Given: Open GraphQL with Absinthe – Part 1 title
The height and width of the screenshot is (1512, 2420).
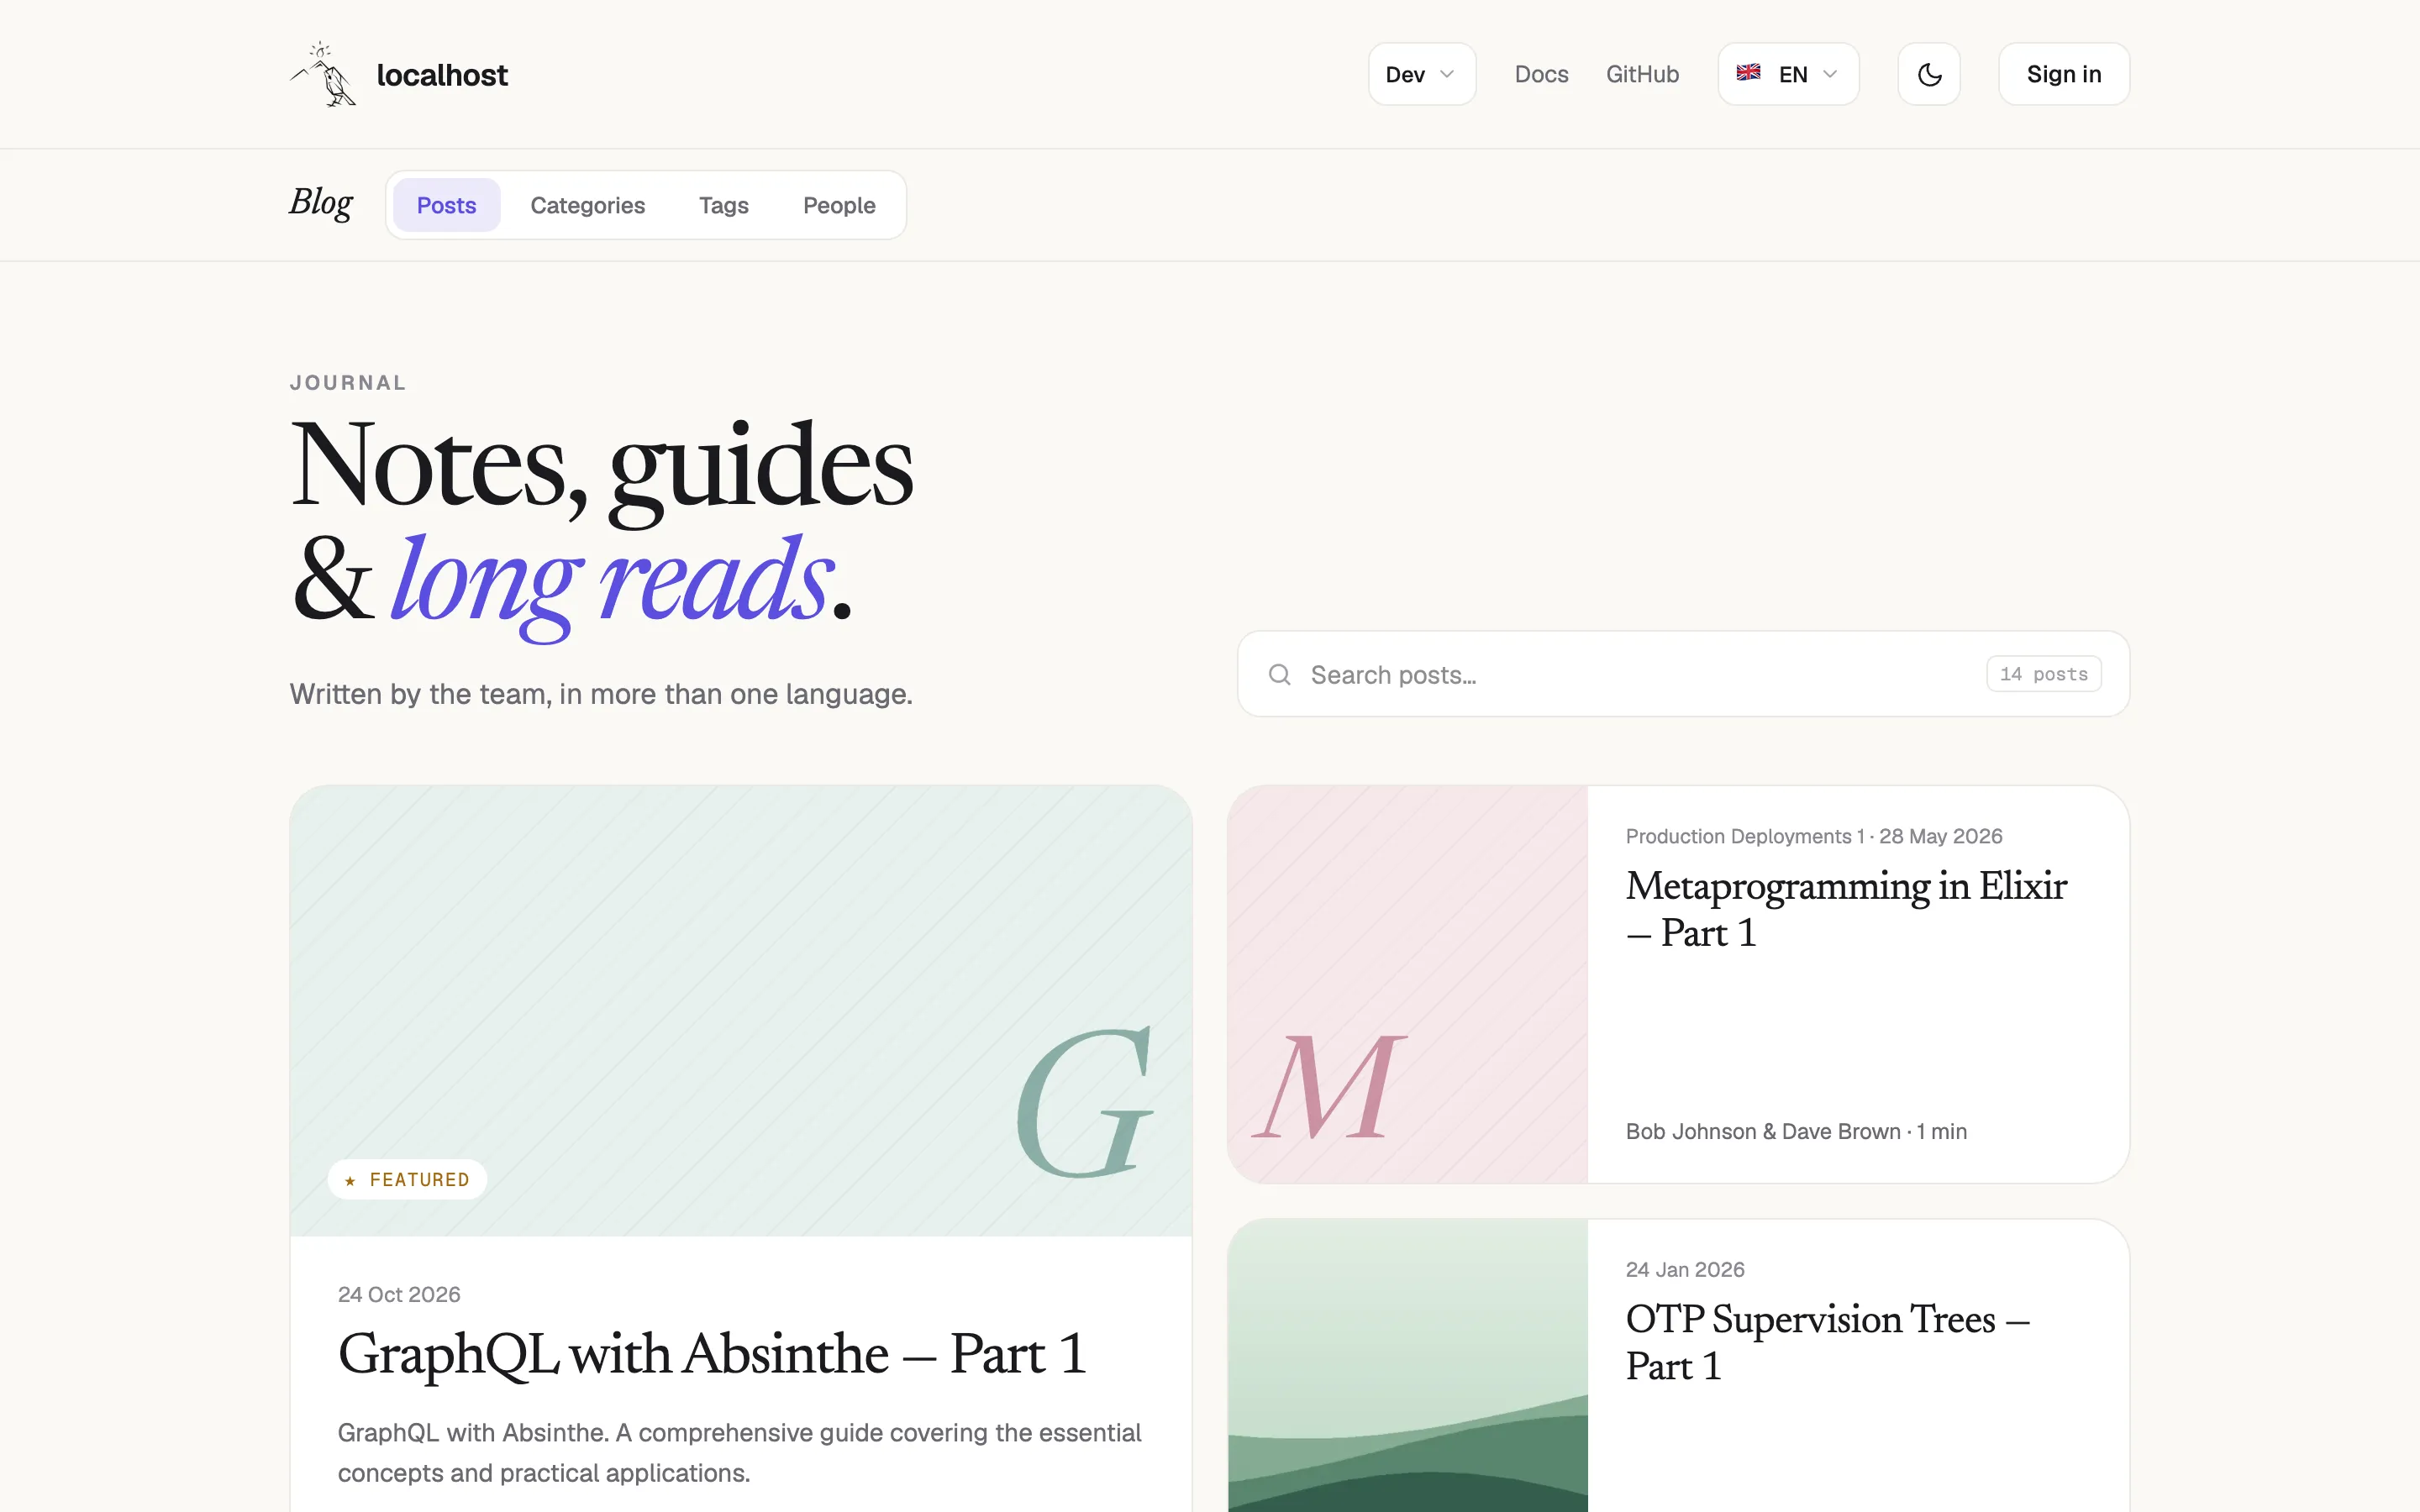Looking at the screenshot, I should coord(712,1354).
